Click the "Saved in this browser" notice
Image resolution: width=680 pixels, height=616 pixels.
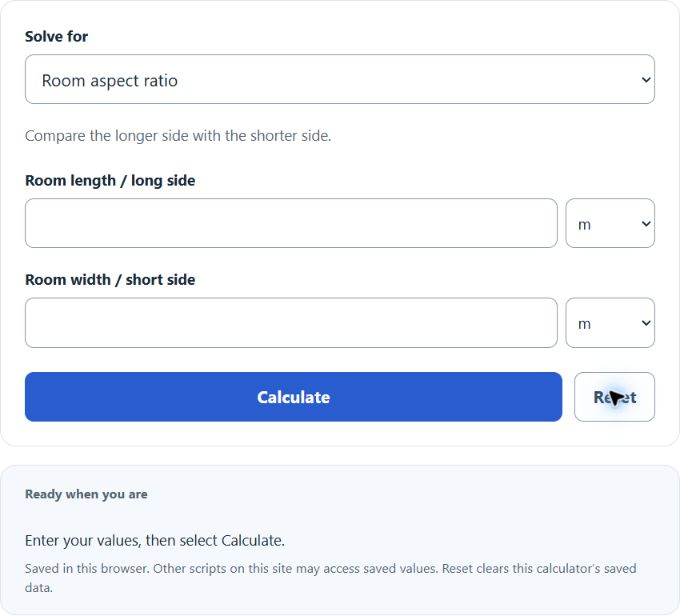click(330, 578)
